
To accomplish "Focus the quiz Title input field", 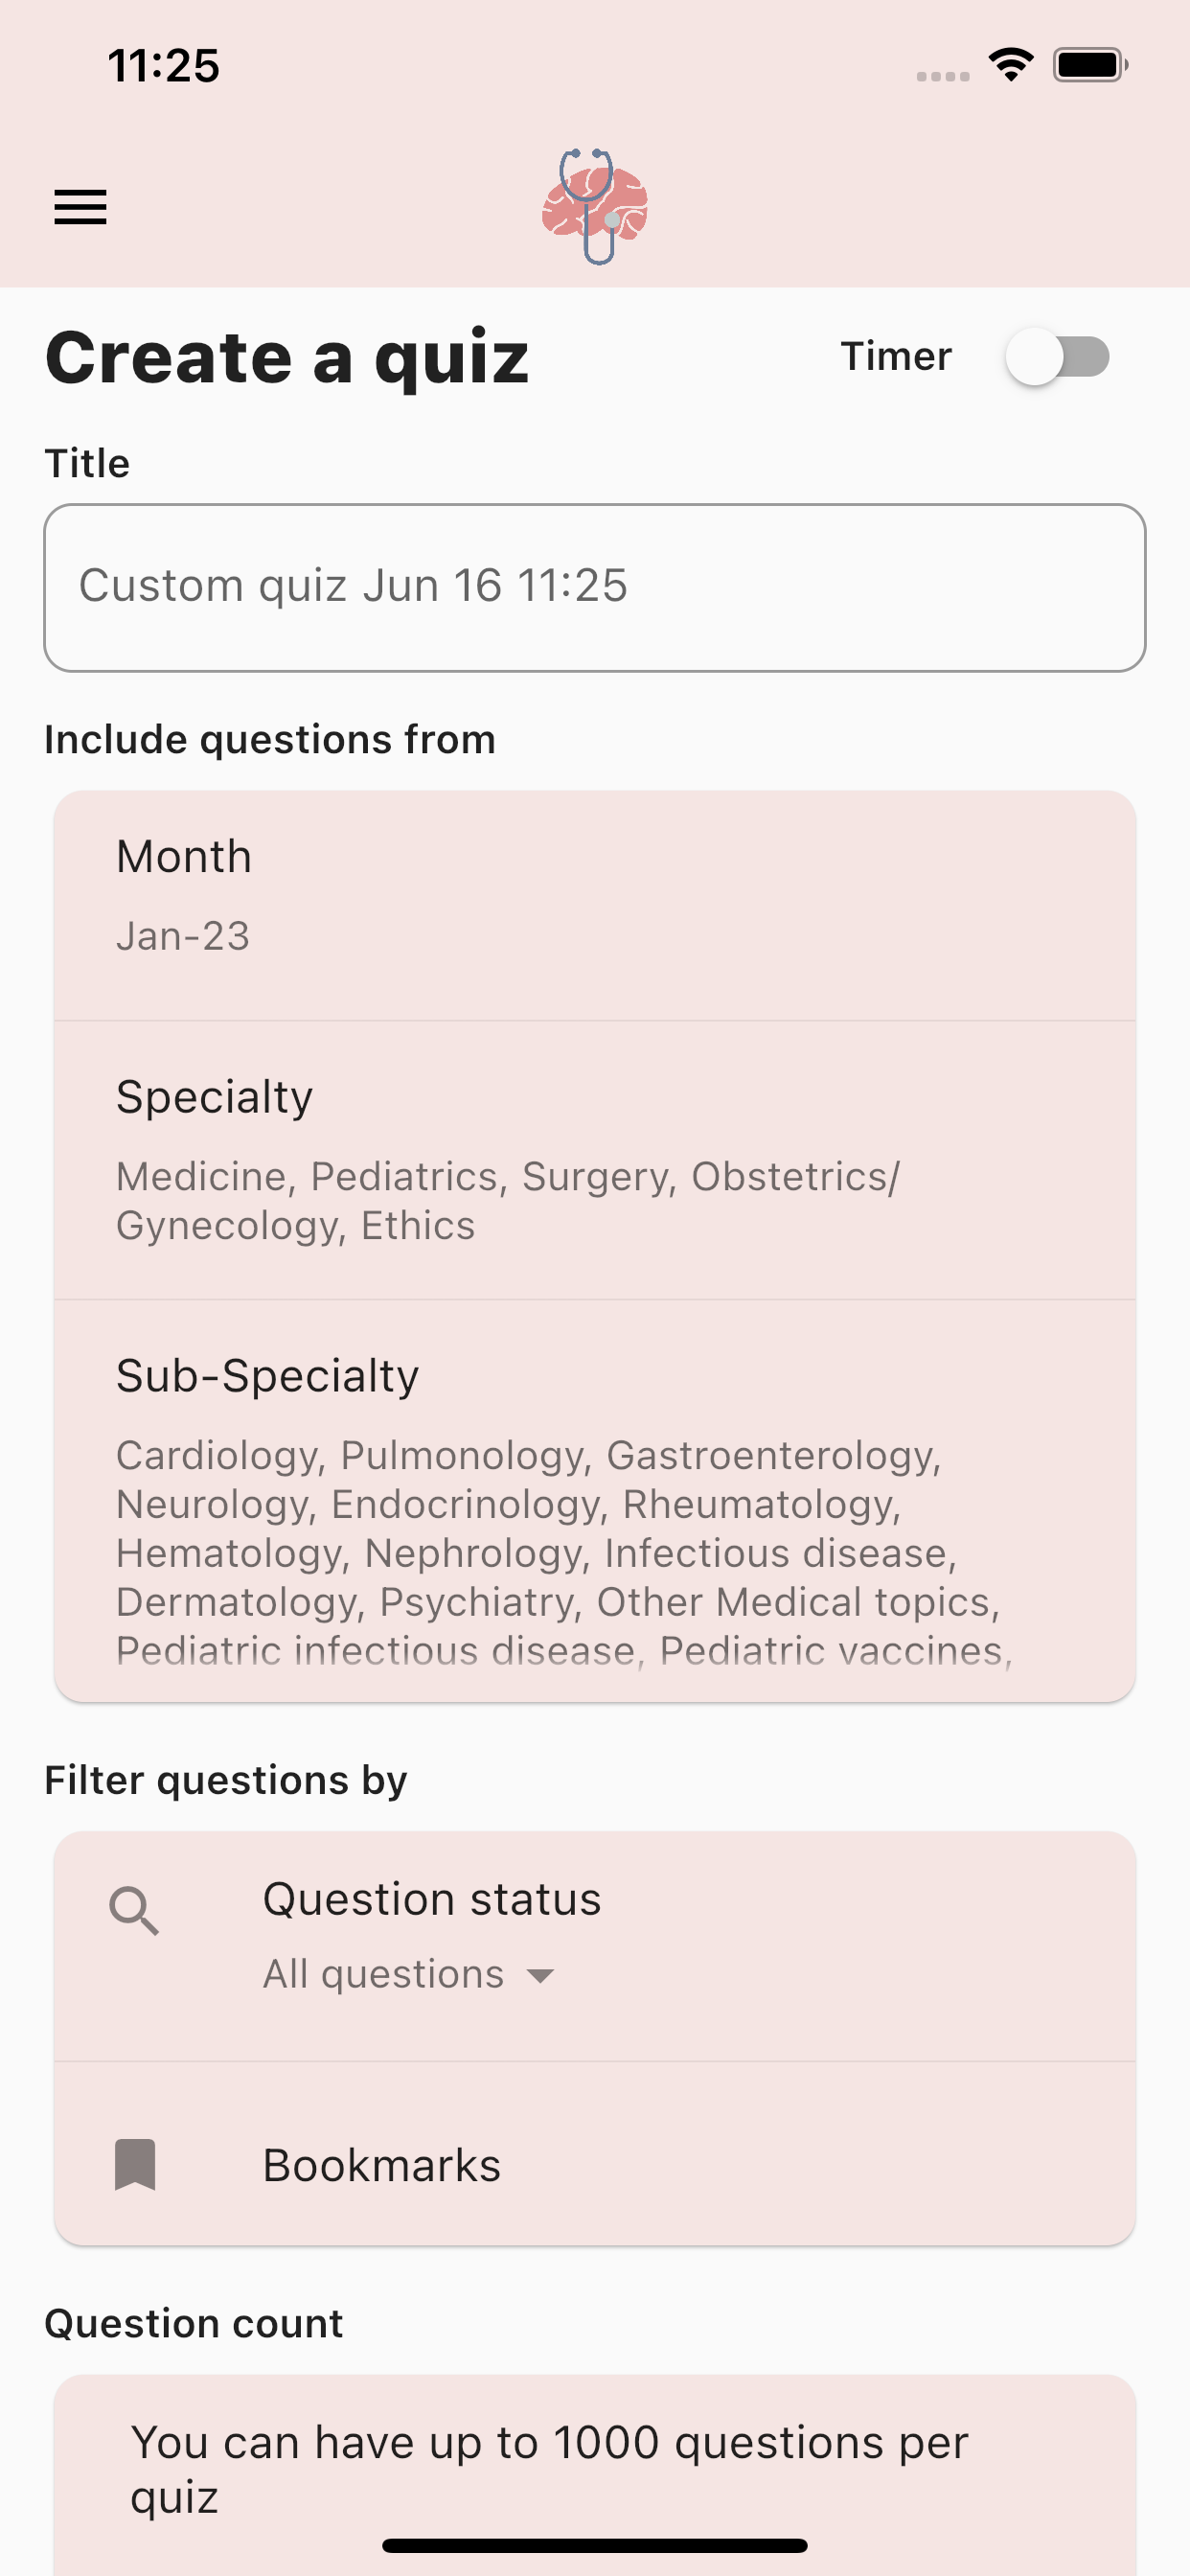I will tap(595, 588).
